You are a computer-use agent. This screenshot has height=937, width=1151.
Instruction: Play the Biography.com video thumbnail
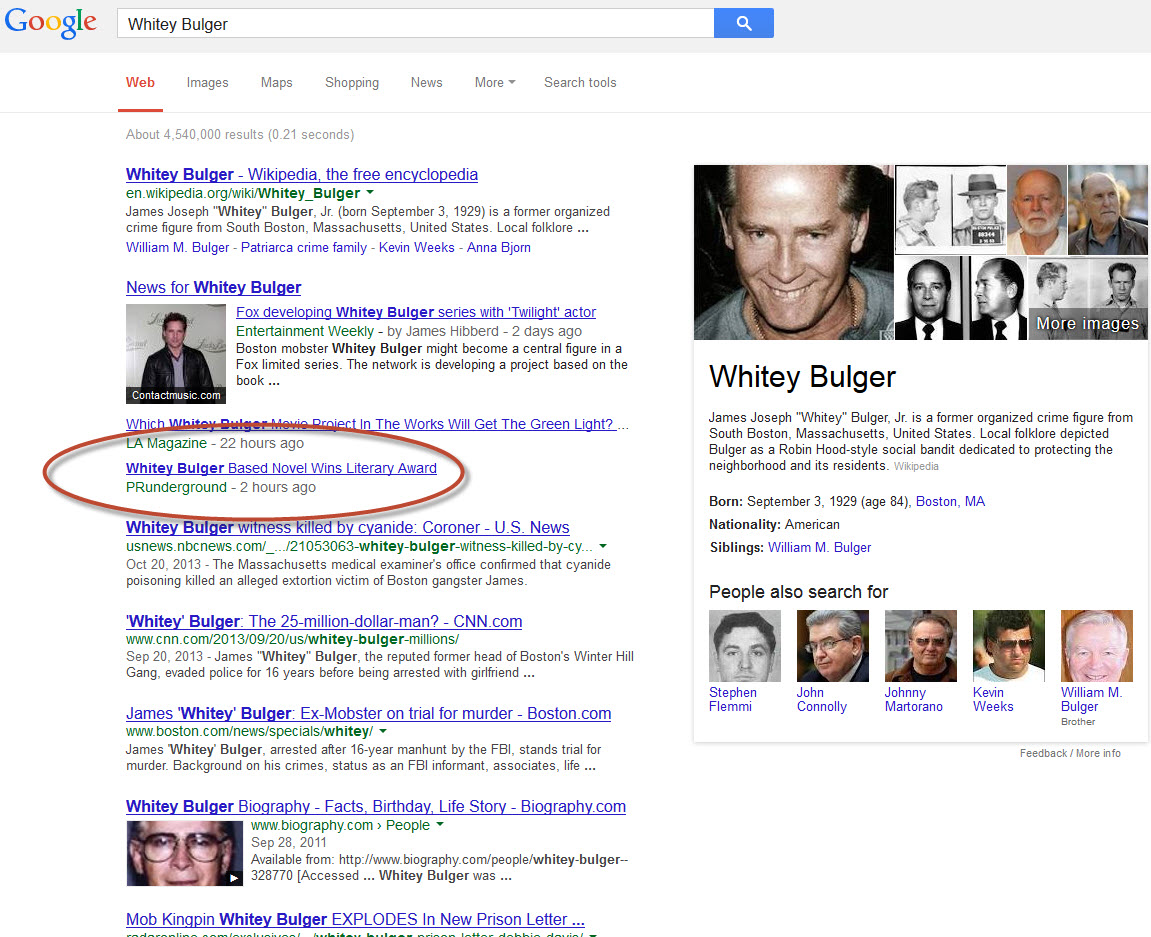(x=184, y=853)
